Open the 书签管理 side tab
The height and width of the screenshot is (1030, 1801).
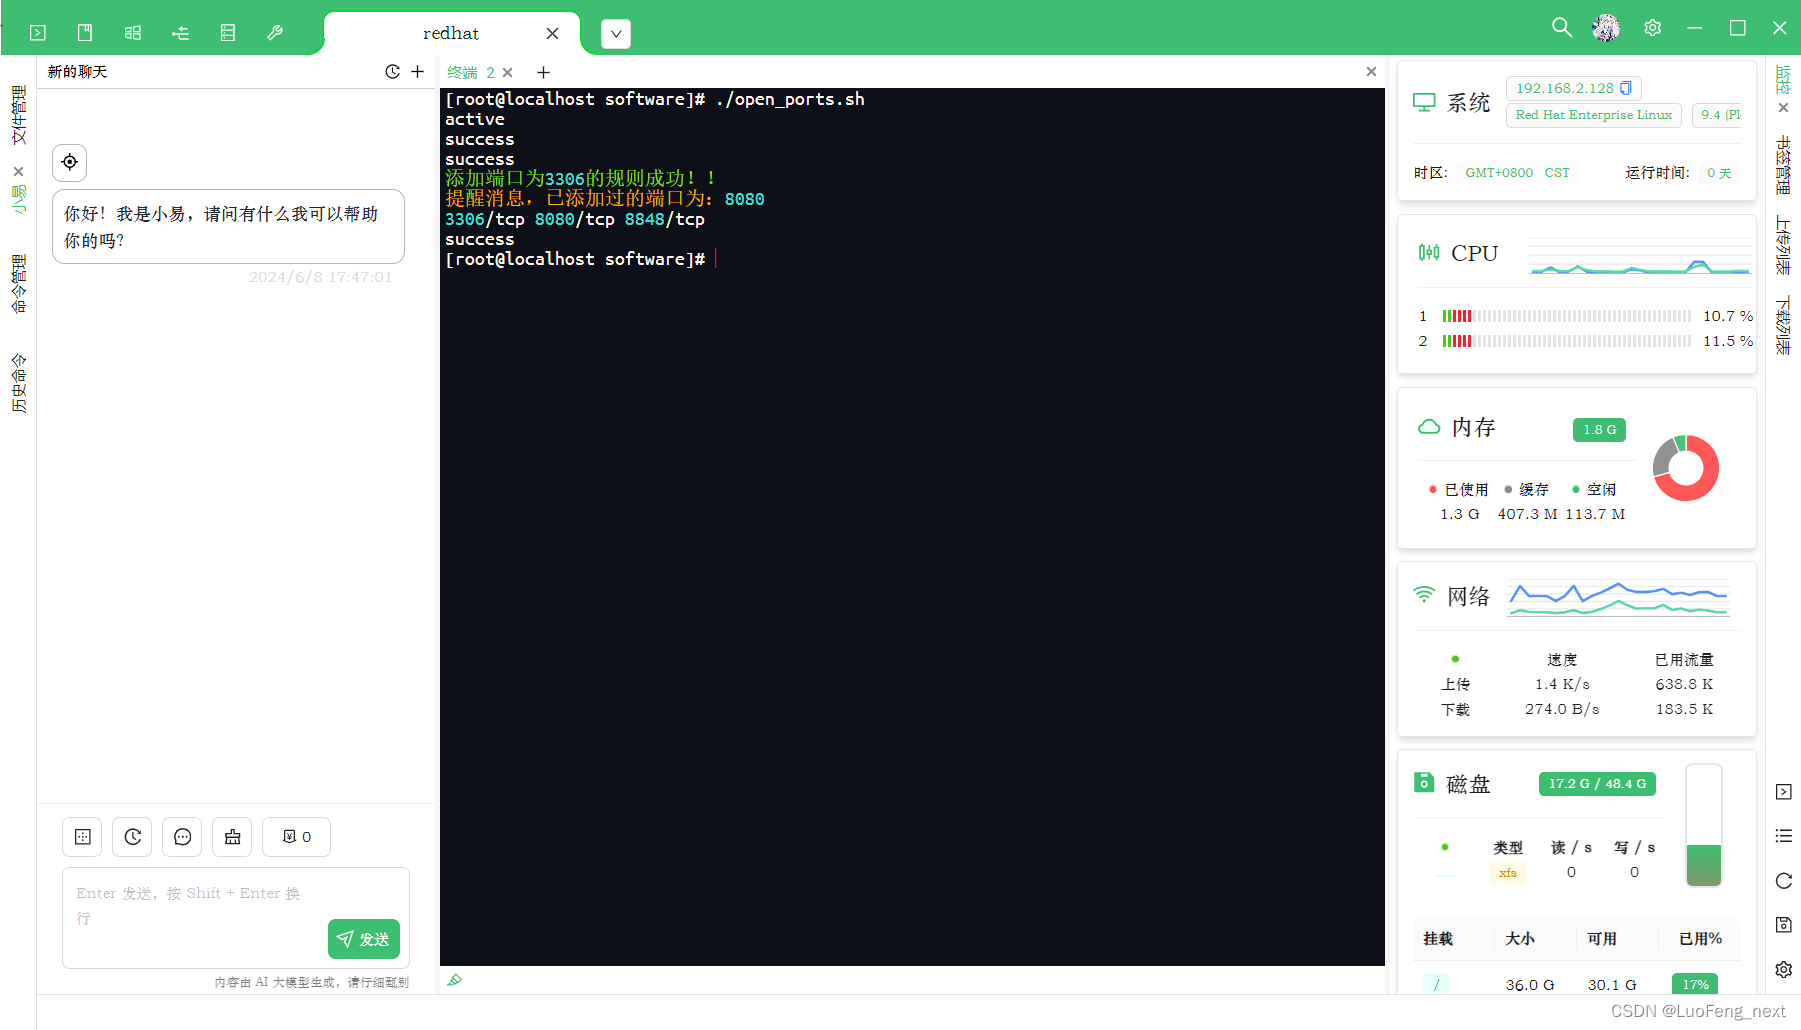tap(1783, 165)
